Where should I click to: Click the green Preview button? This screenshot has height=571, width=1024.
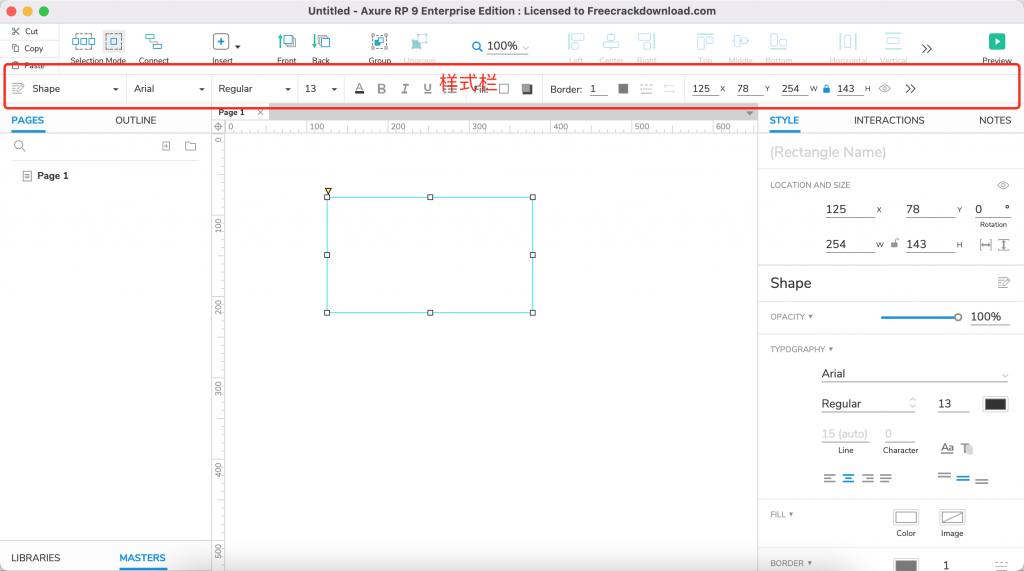(x=996, y=42)
